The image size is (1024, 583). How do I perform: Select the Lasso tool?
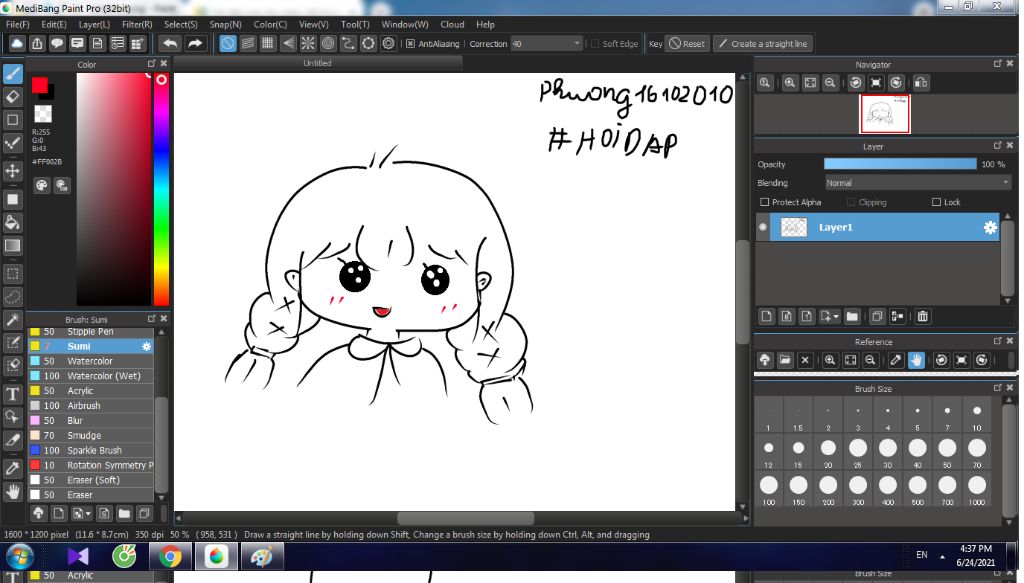12,297
